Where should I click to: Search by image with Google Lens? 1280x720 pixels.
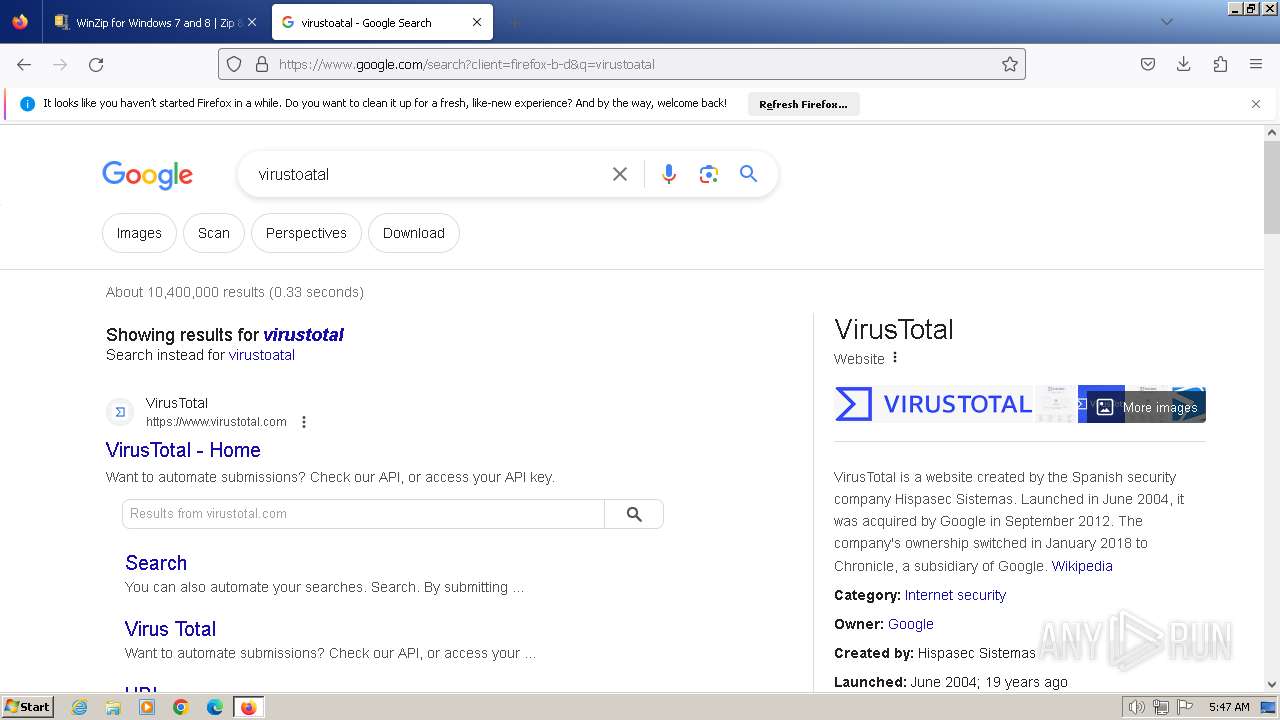[709, 174]
